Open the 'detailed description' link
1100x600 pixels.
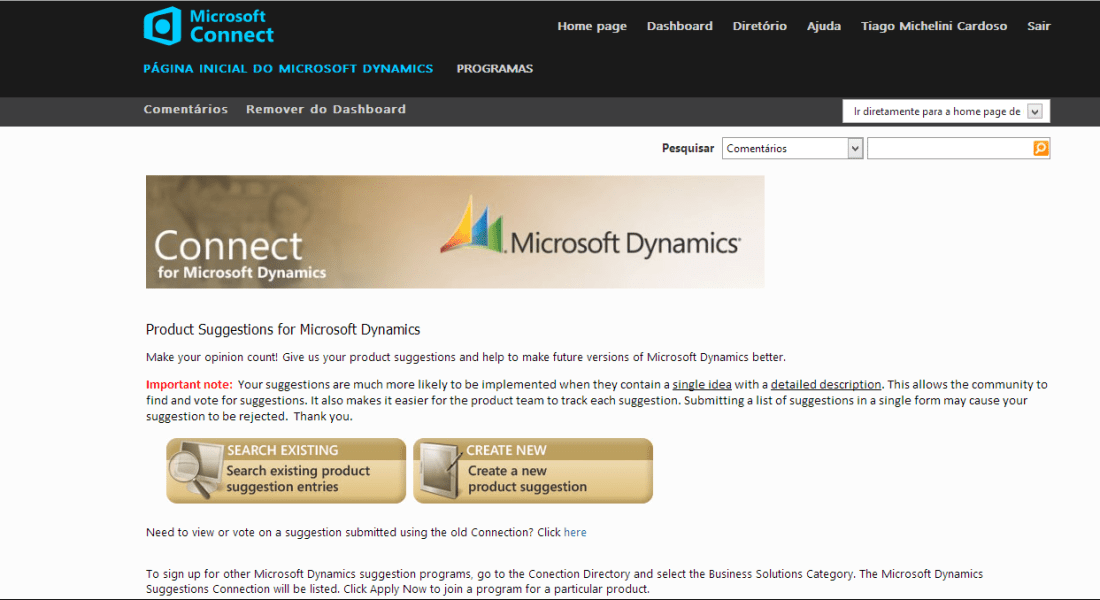(x=826, y=383)
